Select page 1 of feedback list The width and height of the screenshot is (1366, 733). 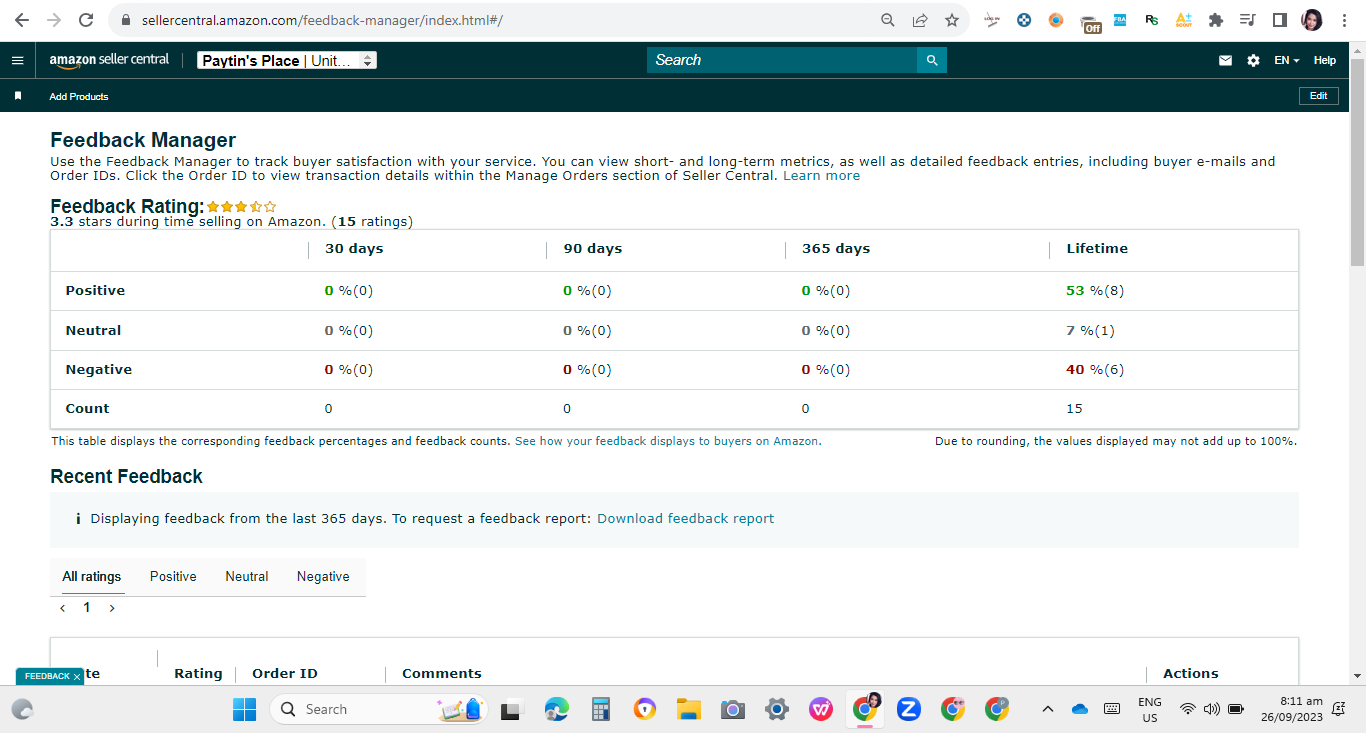point(87,608)
